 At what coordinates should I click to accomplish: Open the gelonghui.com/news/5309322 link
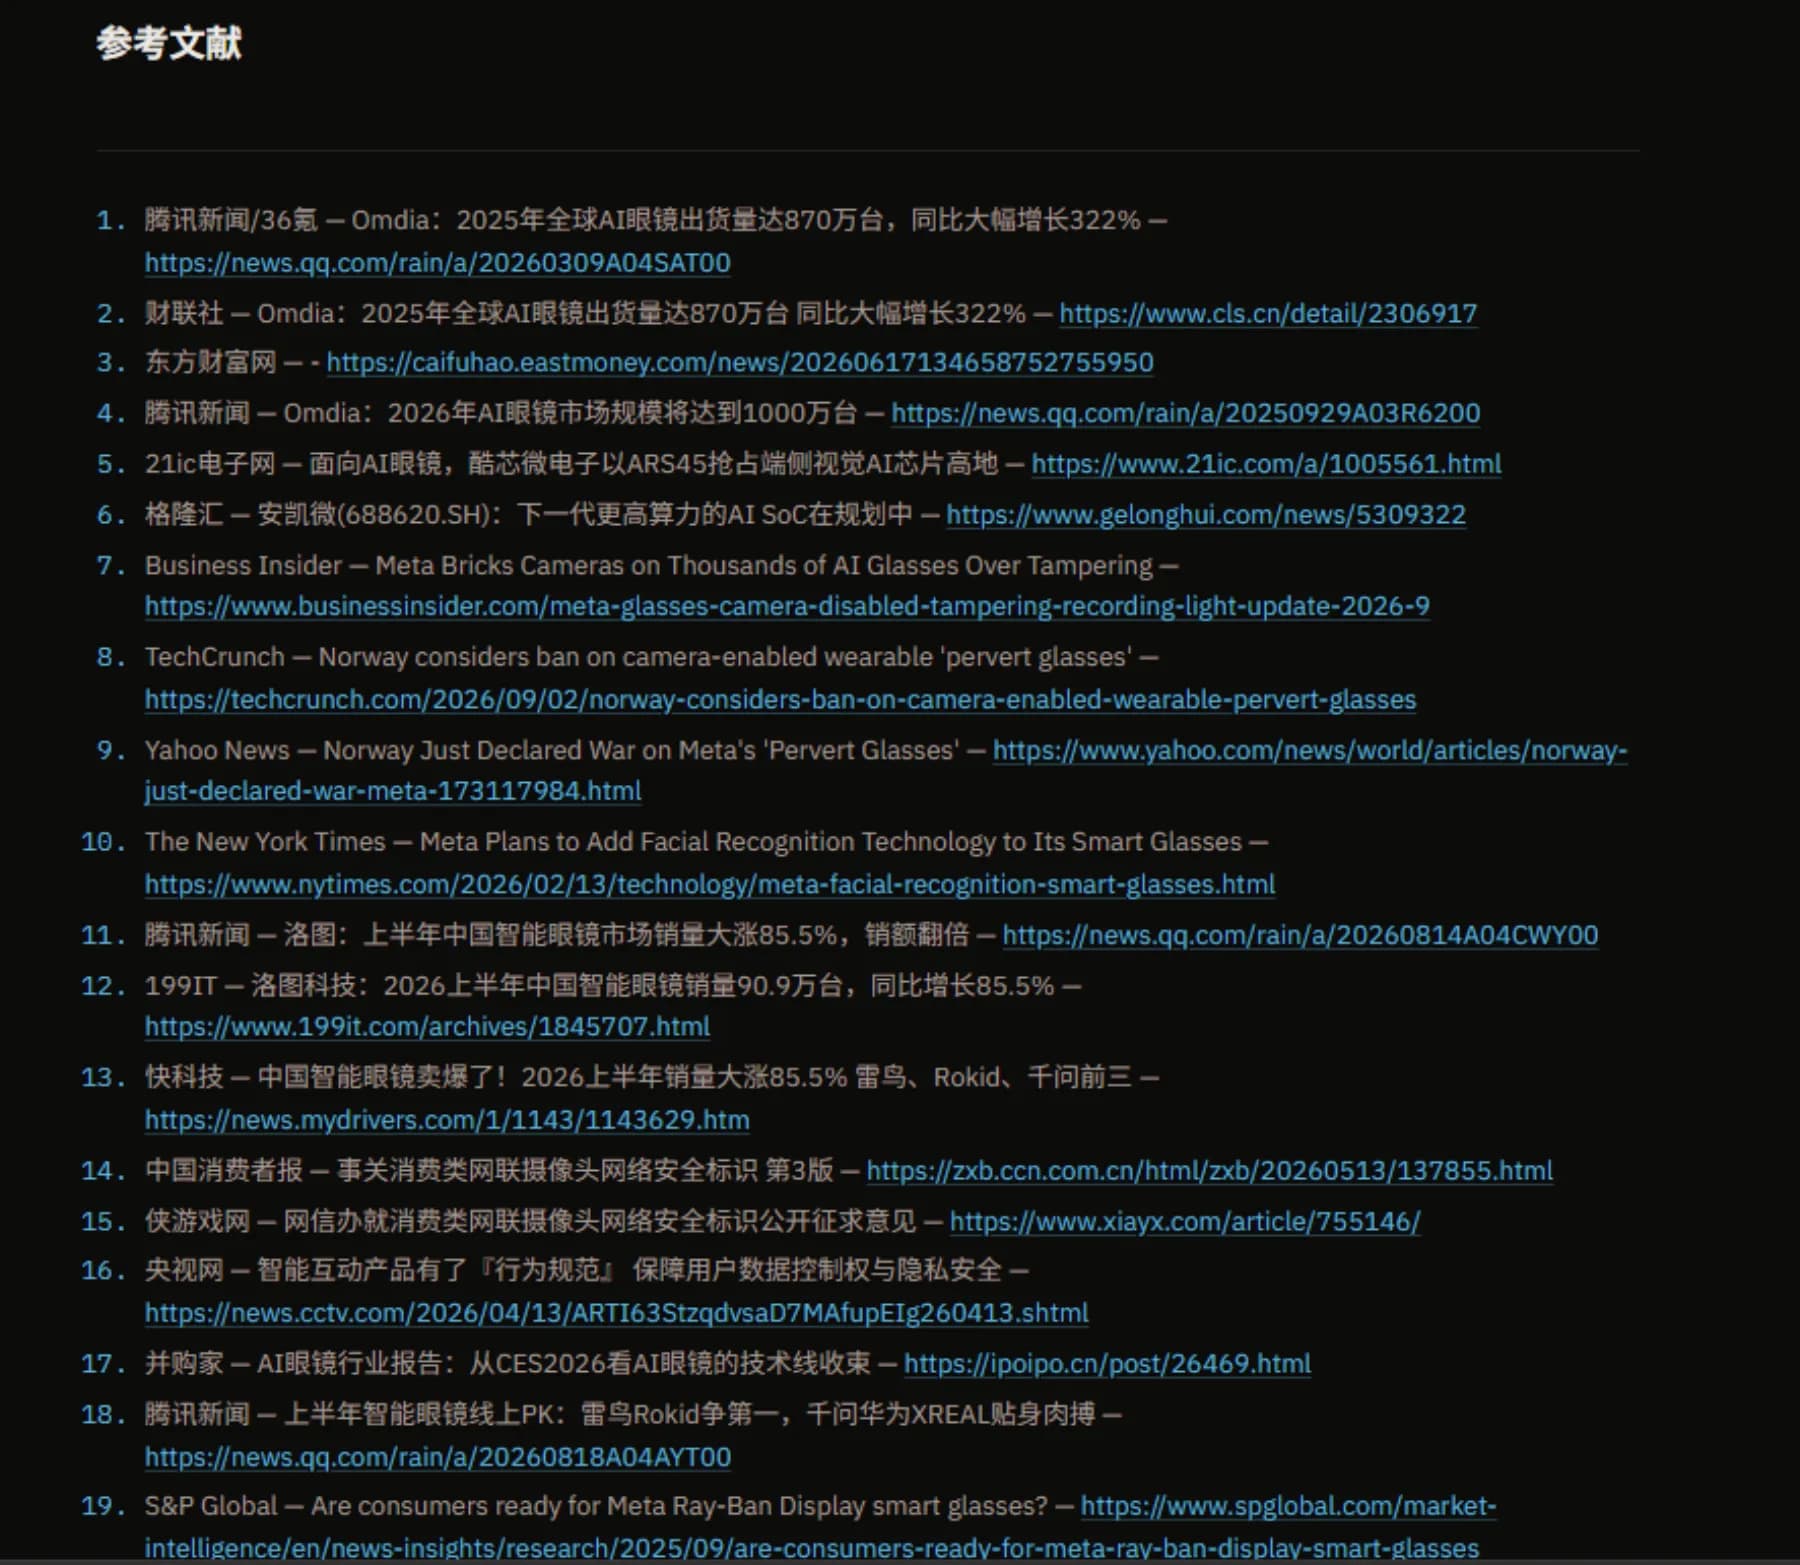tap(1206, 515)
